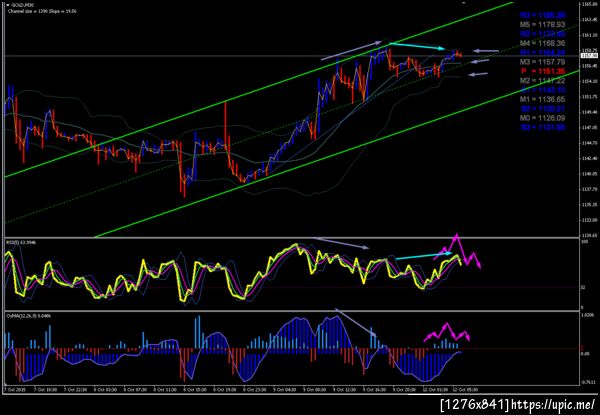Click the M0 = 1126.09 pivot label
Image resolution: width=600 pixels, height=415 pixels.
543,118
